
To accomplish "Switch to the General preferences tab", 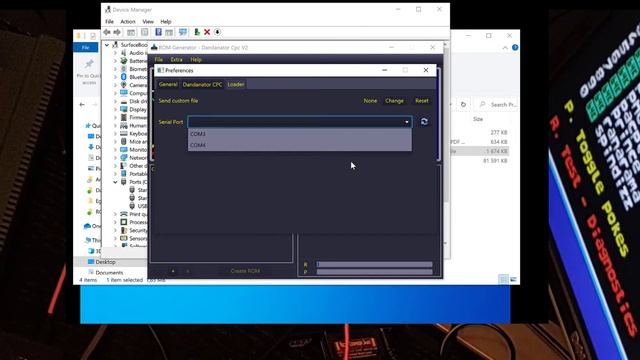I will (x=168, y=84).
